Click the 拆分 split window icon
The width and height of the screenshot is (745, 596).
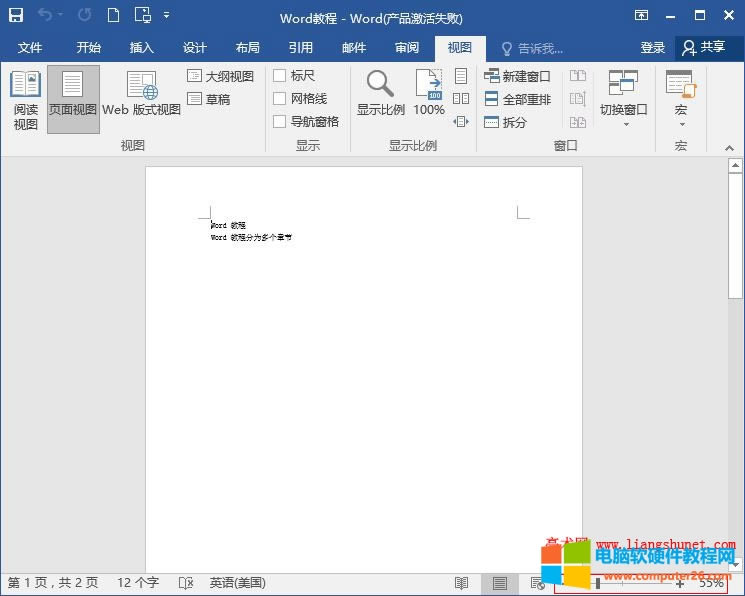[492, 122]
